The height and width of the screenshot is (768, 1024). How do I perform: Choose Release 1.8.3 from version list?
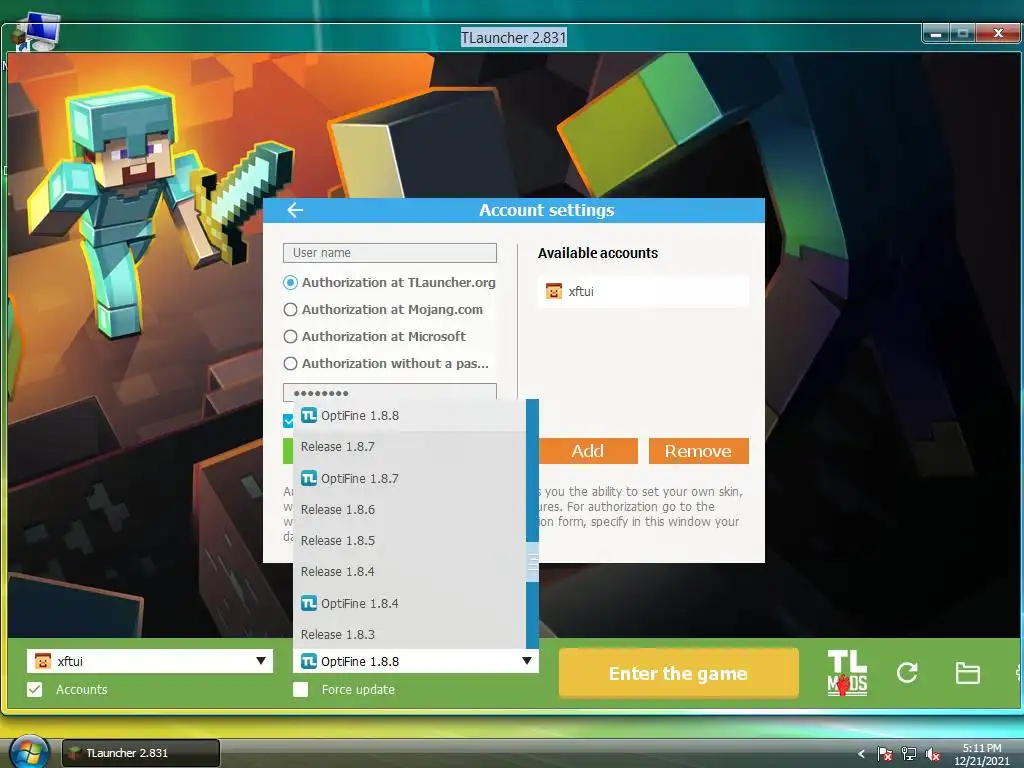click(409, 633)
